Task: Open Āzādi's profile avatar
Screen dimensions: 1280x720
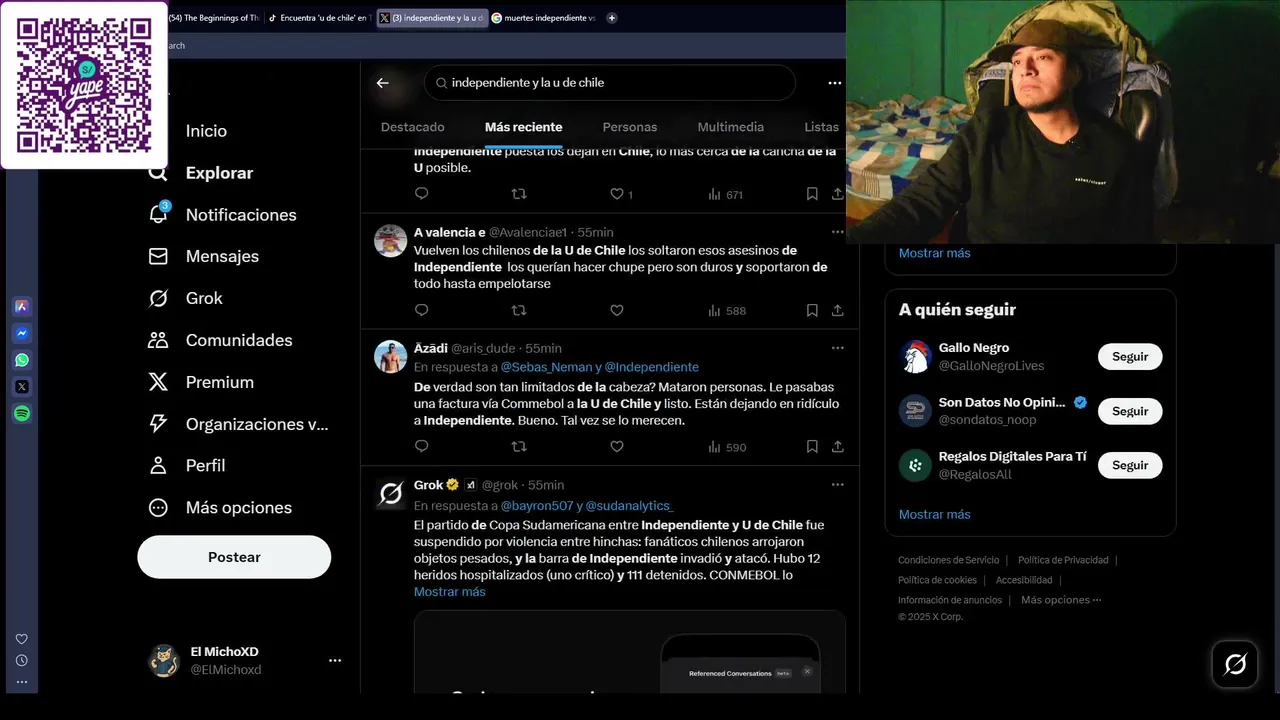Action: 390,357
